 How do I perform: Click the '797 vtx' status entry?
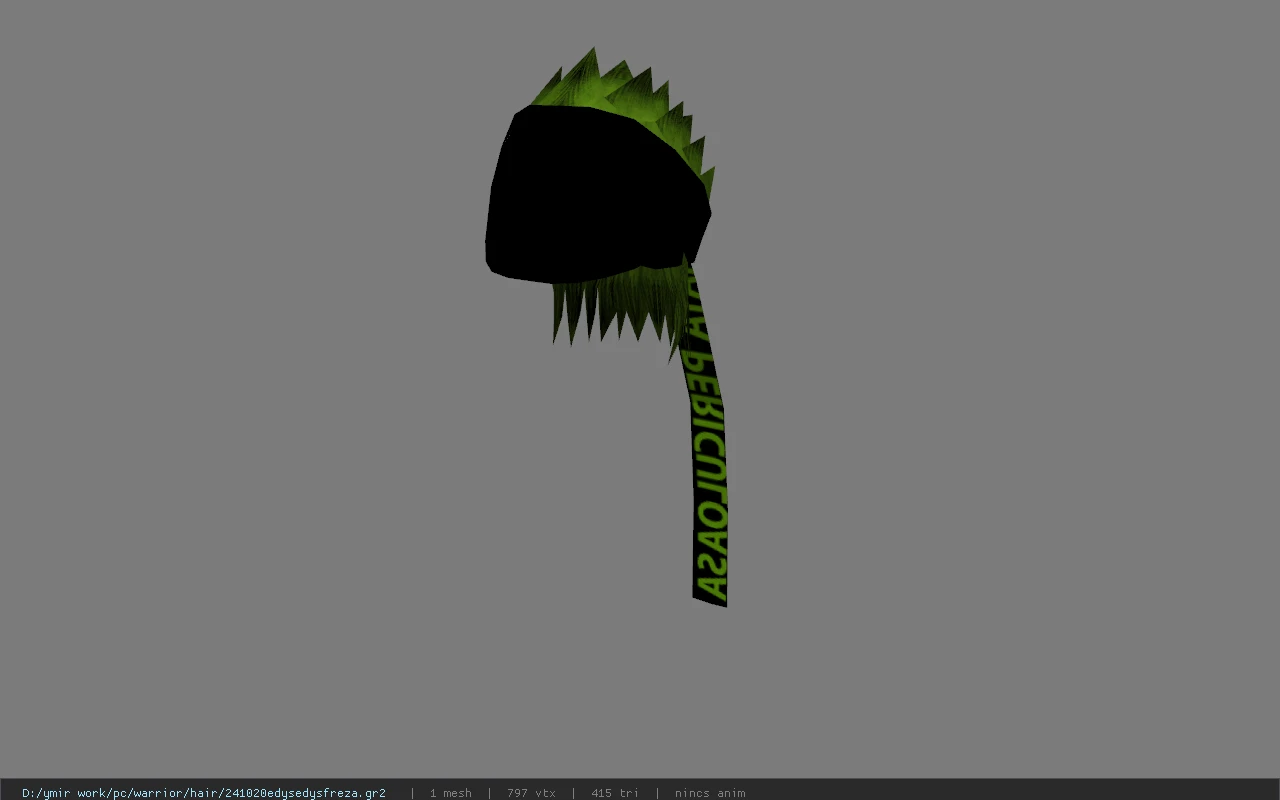pyautogui.click(x=531, y=793)
